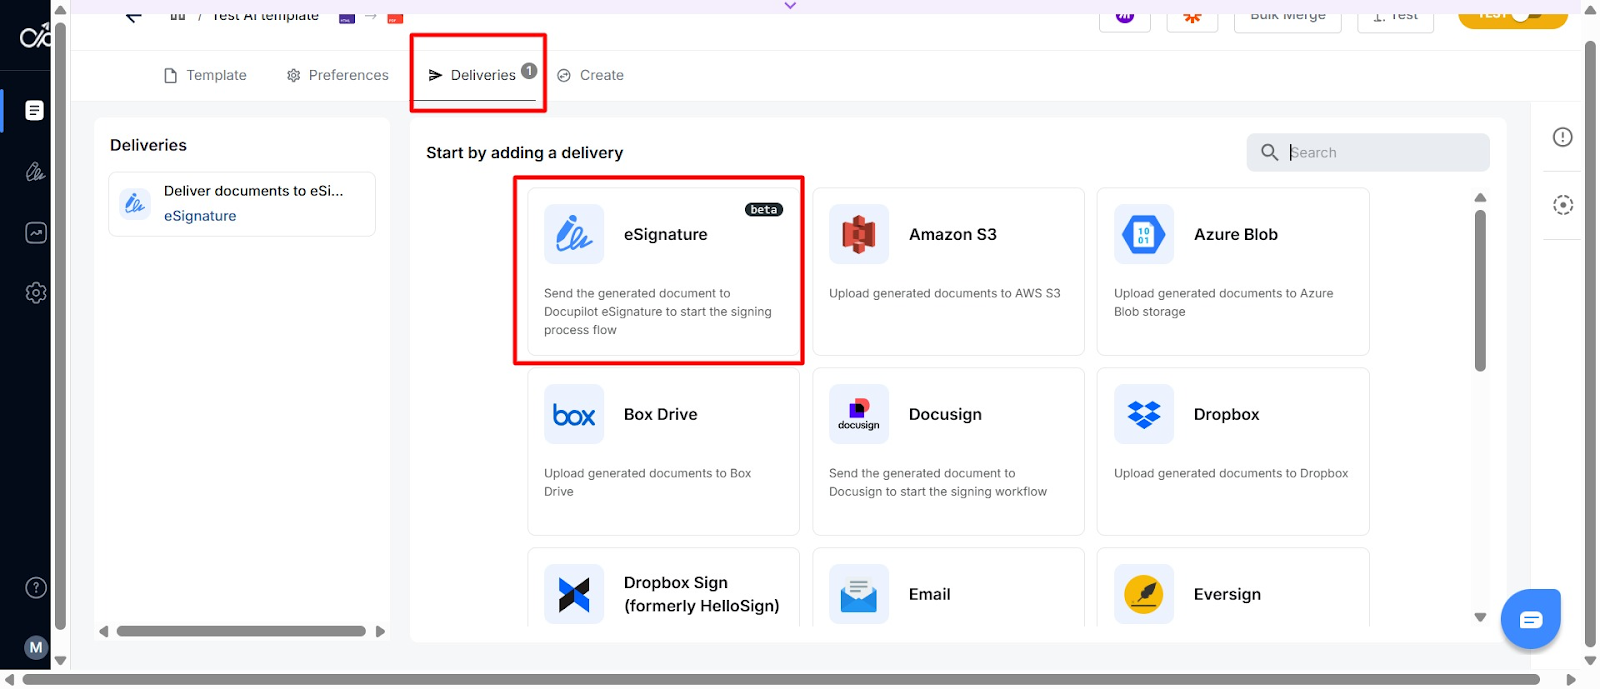Image resolution: width=1600 pixels, height=689 pixels.
Task: Click the magnifier icon in the search box
Action: [1269, 152]
